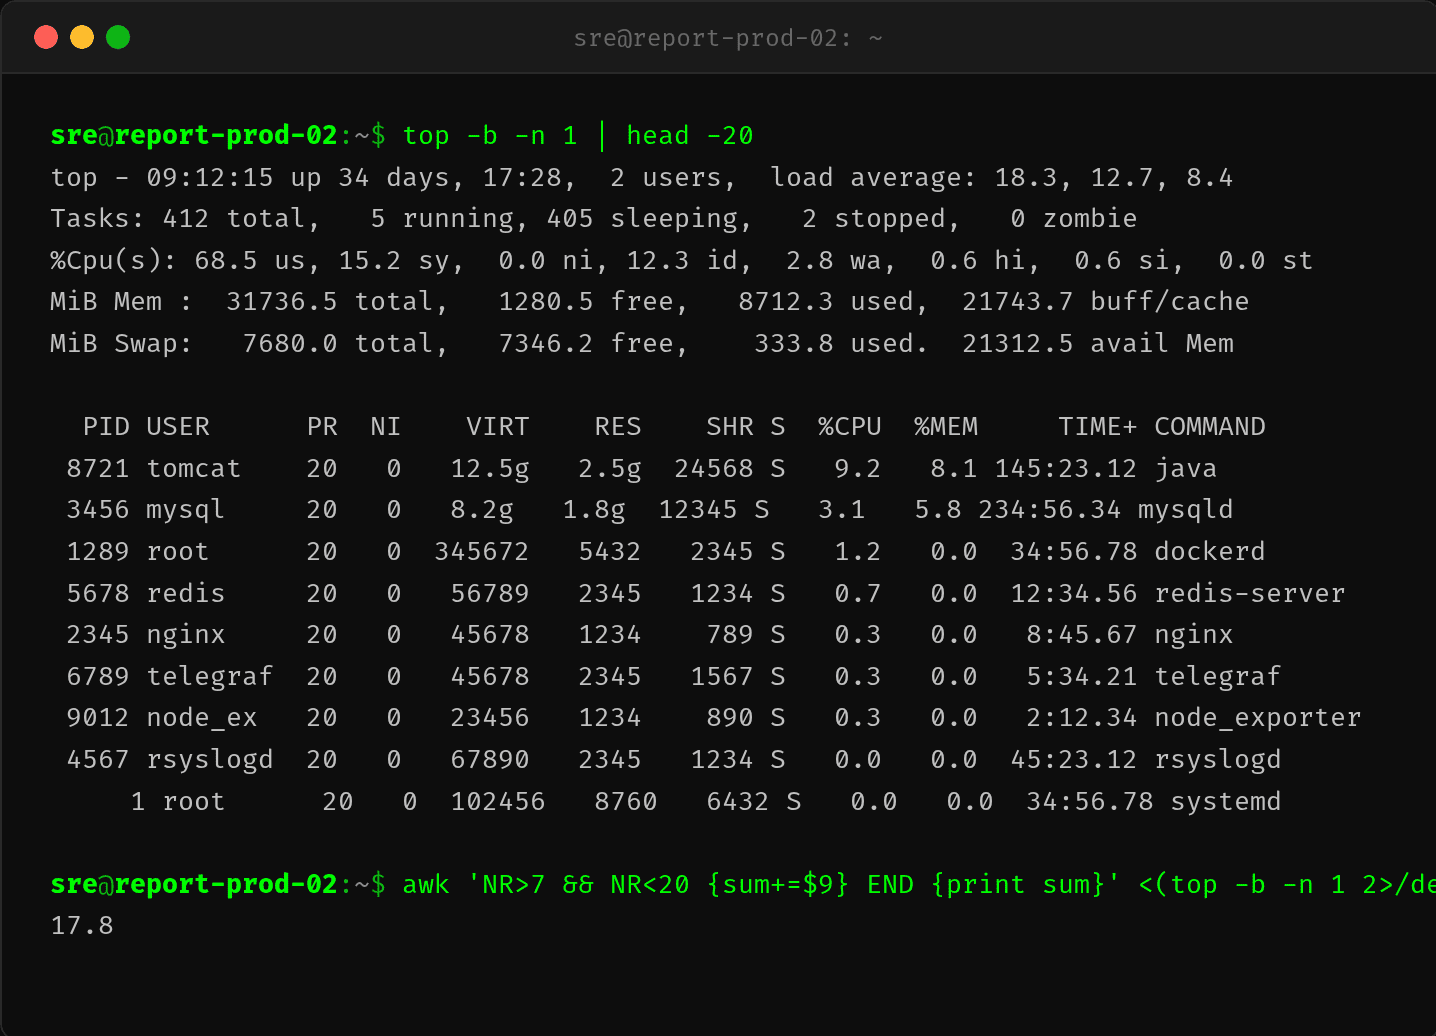Viewport: 1436px width, 1036px height.
Task: Click the window title sre@report-prod-02
Action: pos(728,38)
